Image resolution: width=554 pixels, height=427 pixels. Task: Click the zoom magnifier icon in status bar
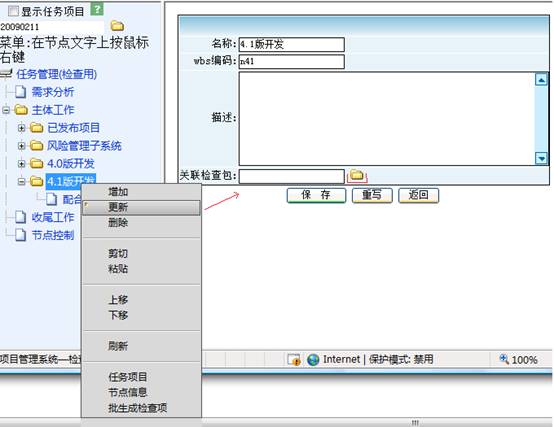(504, 359)
